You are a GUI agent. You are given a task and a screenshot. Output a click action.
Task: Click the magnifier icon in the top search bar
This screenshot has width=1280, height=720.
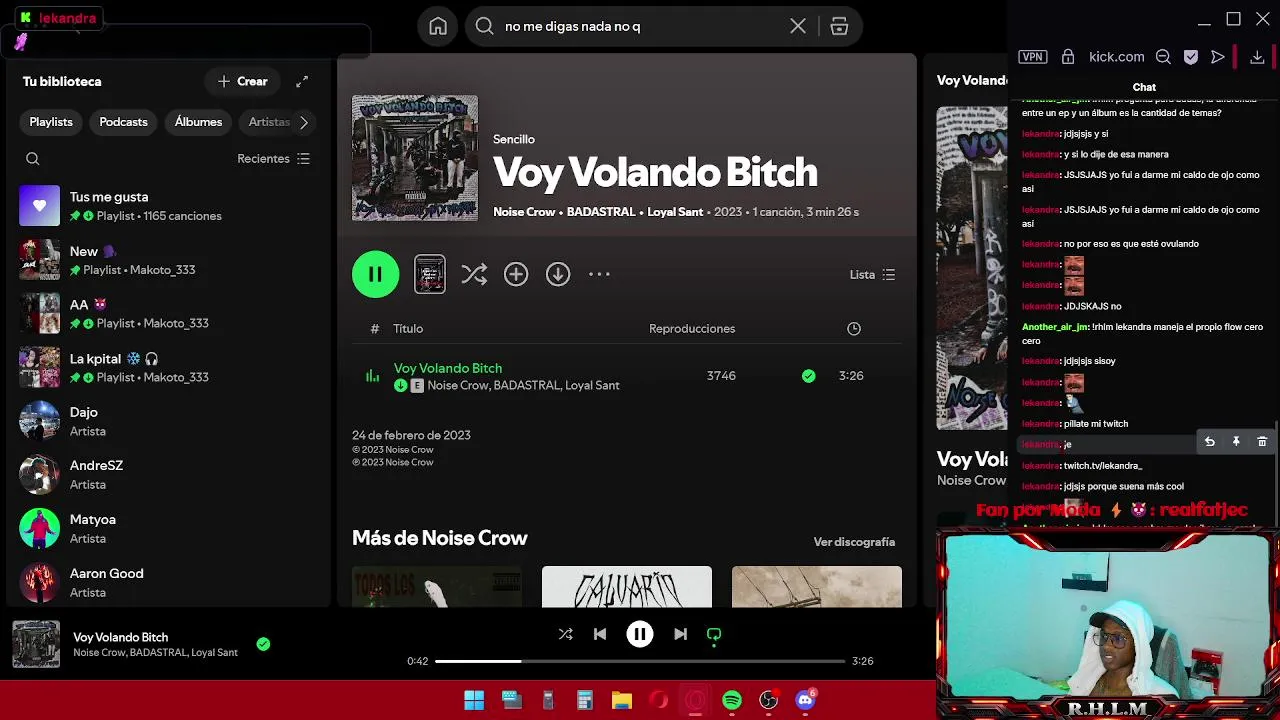click(x=485, y=26)
